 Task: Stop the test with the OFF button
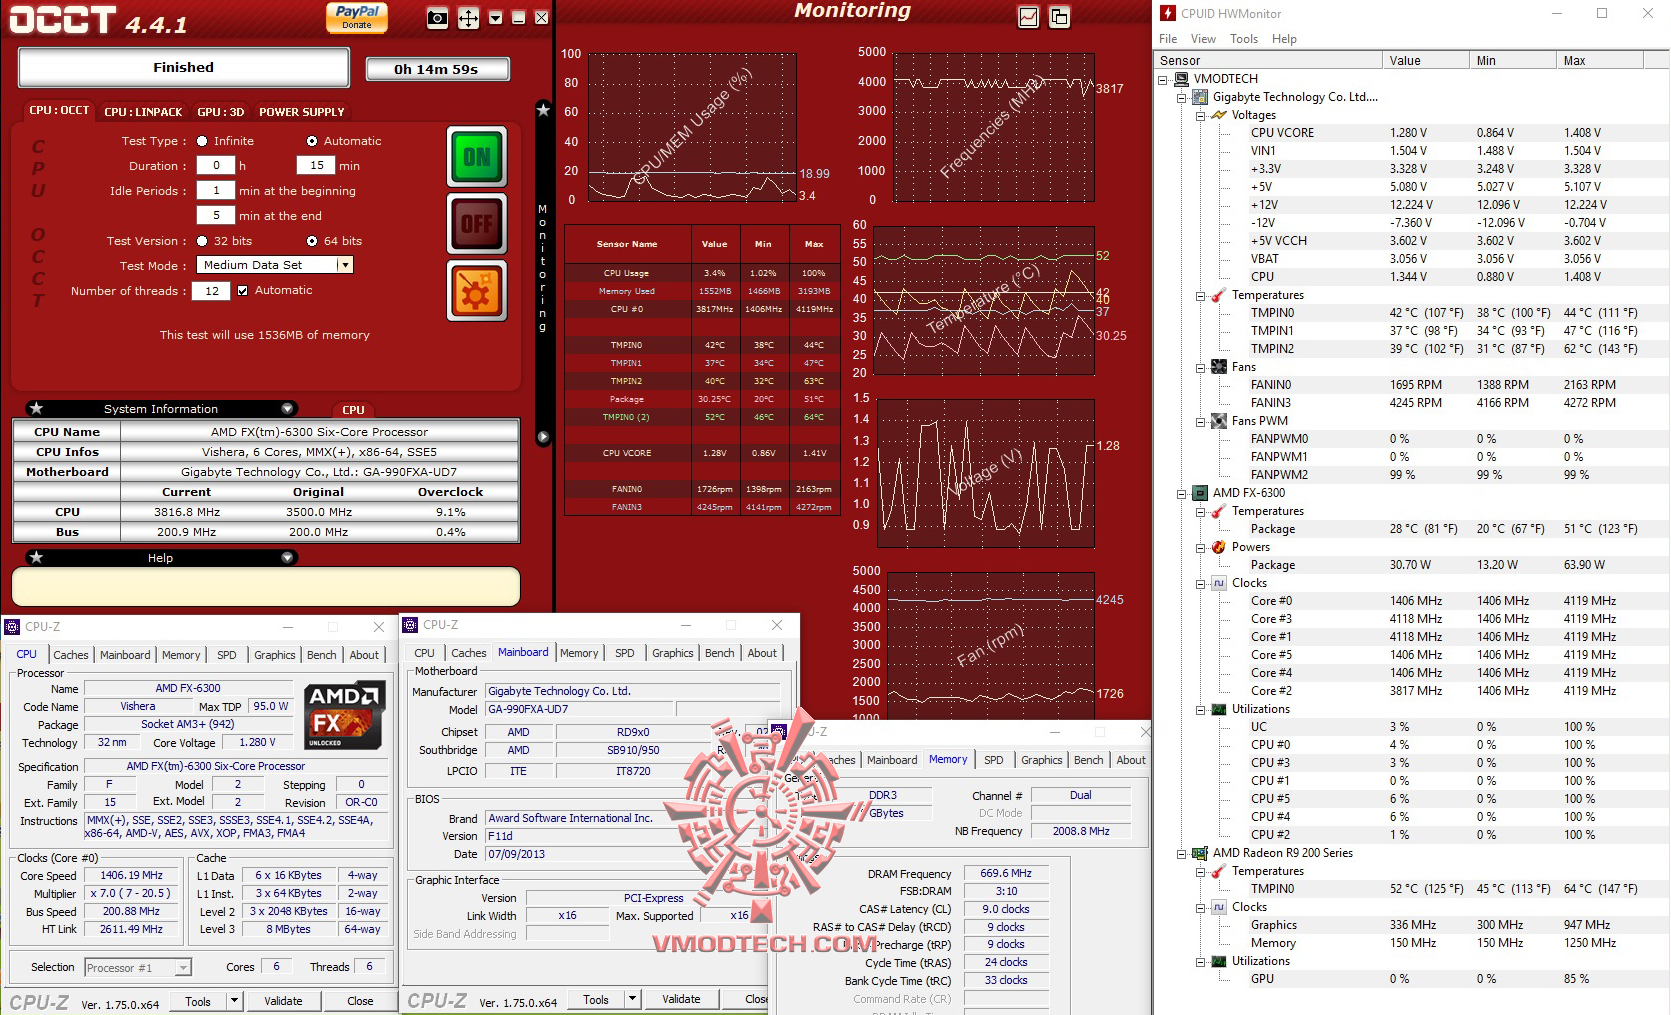click(x=477, y=223)
